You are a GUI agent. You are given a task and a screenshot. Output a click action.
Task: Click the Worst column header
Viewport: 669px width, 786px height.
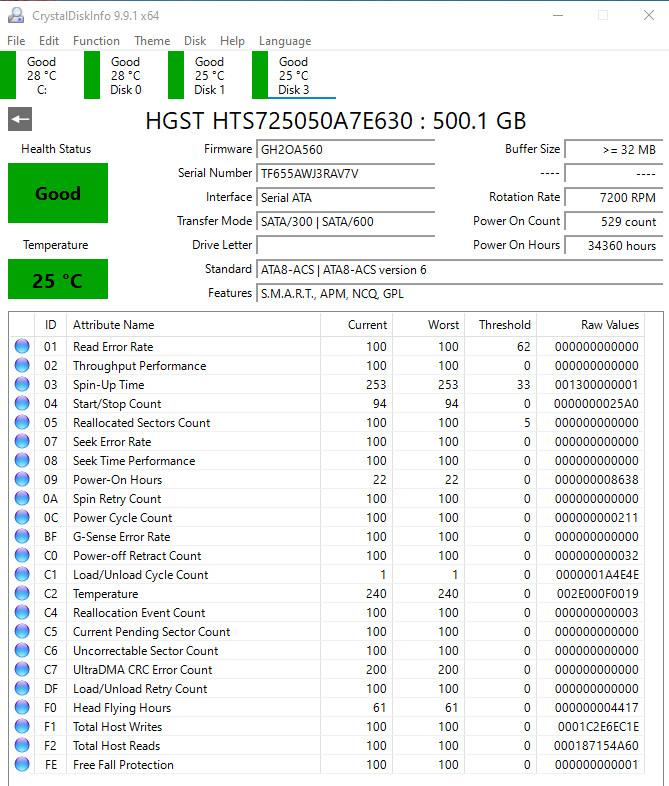coord(429,325)
